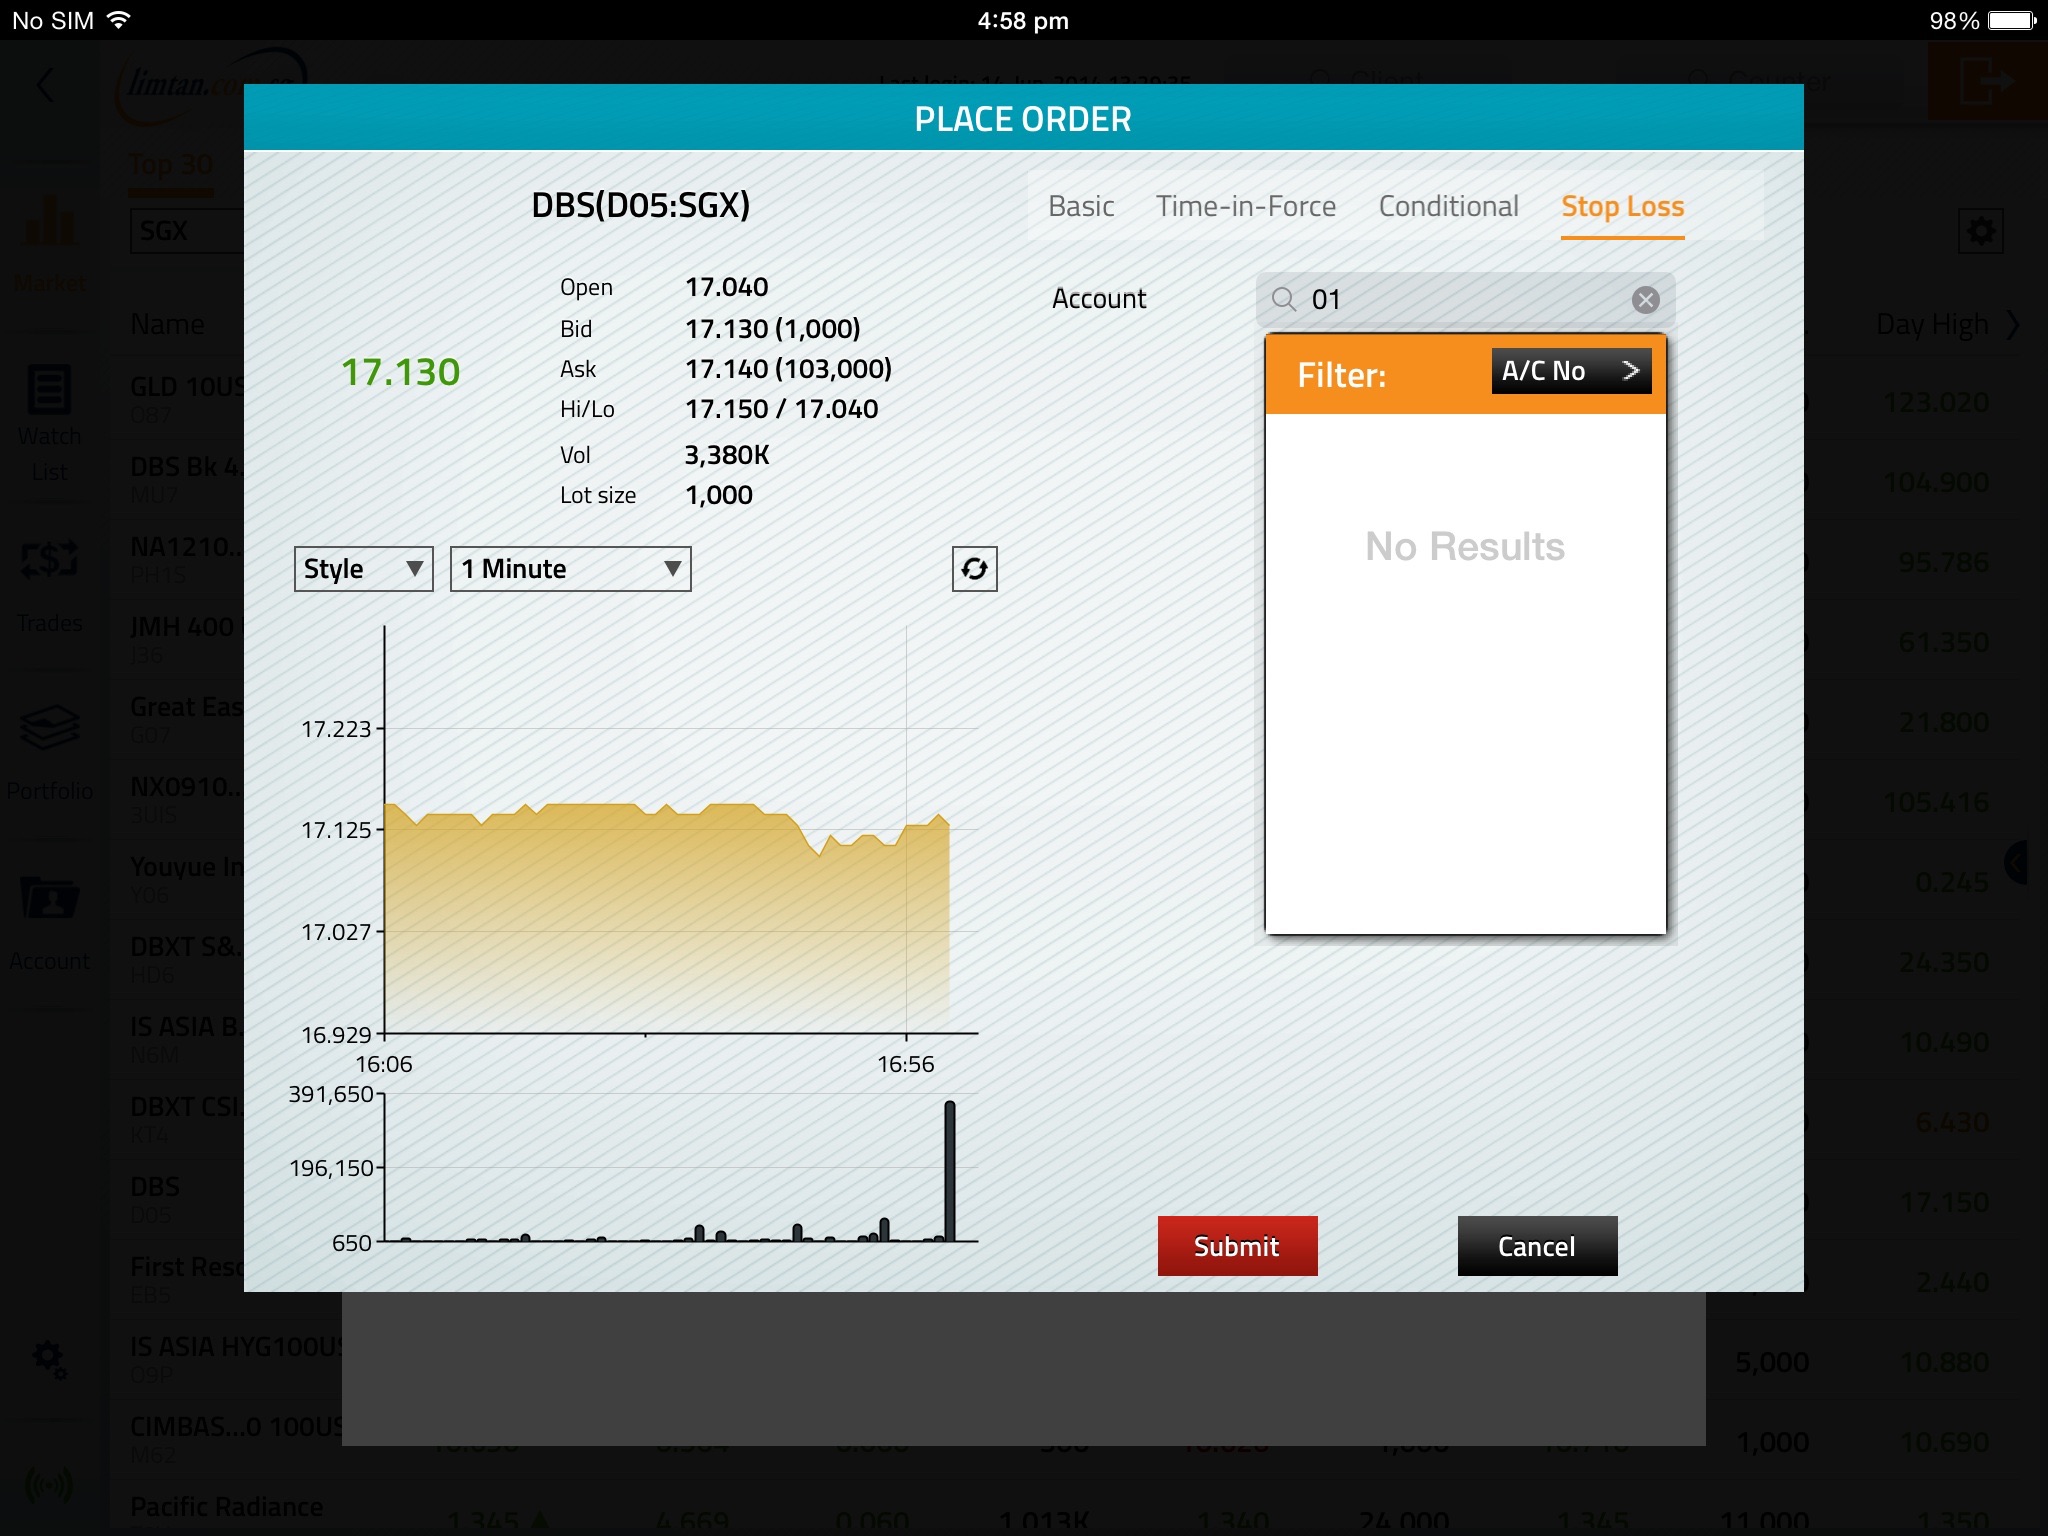Click the DBS(D05:SGX) stock title

[x=640, y=205]
